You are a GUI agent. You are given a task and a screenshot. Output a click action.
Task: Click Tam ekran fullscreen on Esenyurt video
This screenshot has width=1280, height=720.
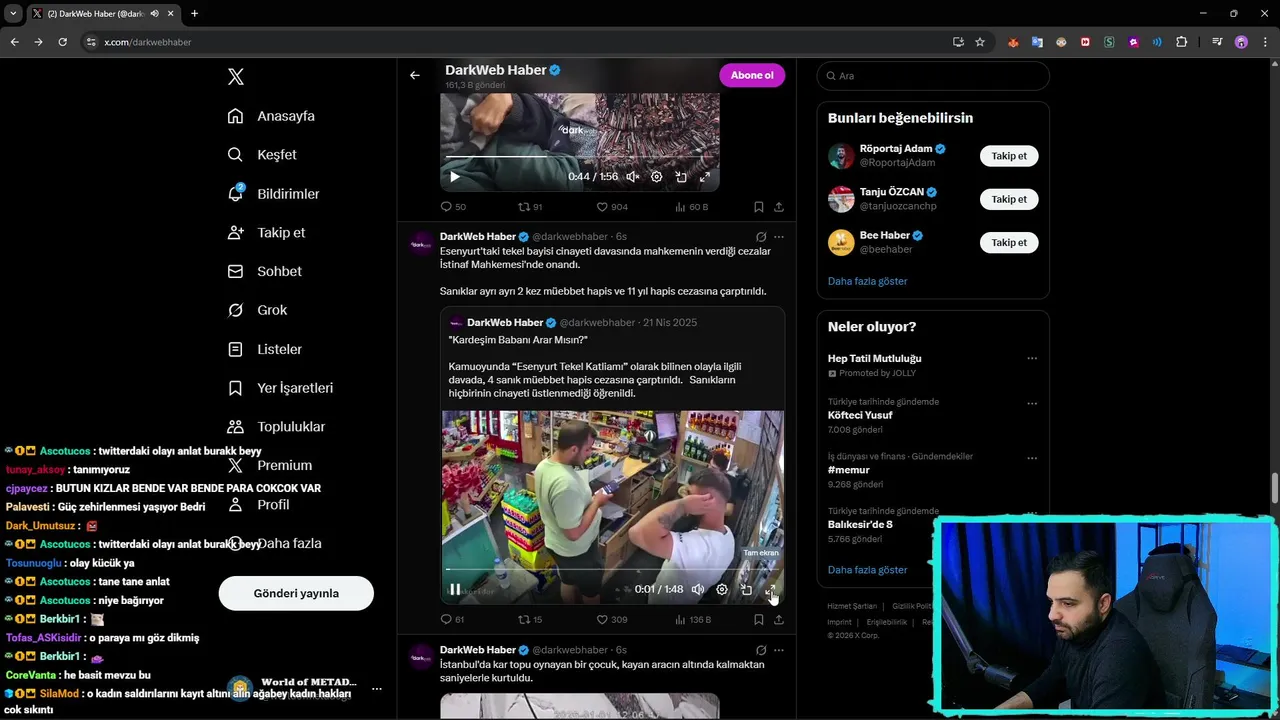(x=770, y=590)
